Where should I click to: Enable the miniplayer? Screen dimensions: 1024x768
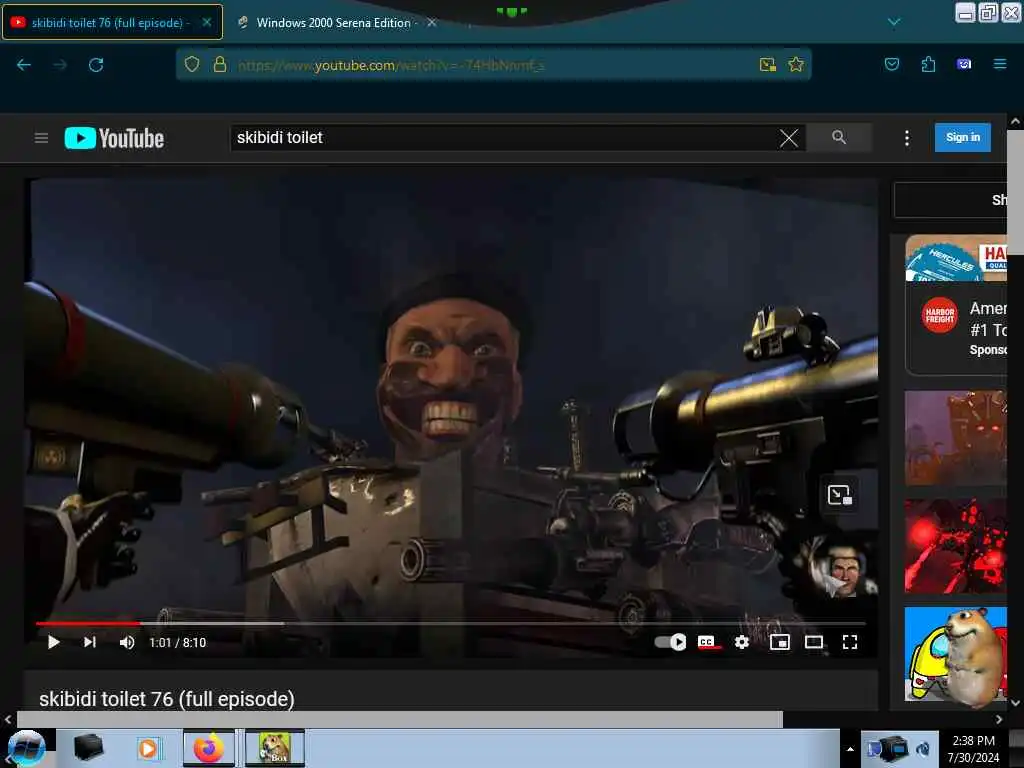tap(780, 642)
